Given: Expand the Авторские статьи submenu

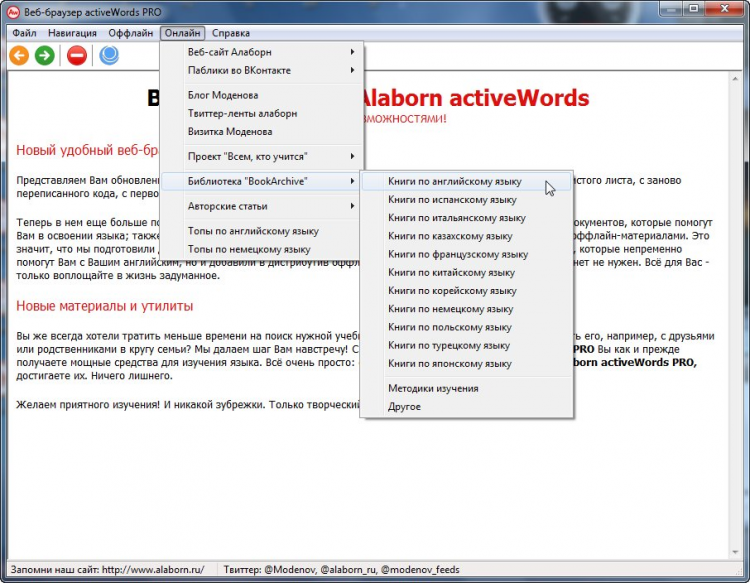Looking at the screenshot, I should [x=262, y=206].
